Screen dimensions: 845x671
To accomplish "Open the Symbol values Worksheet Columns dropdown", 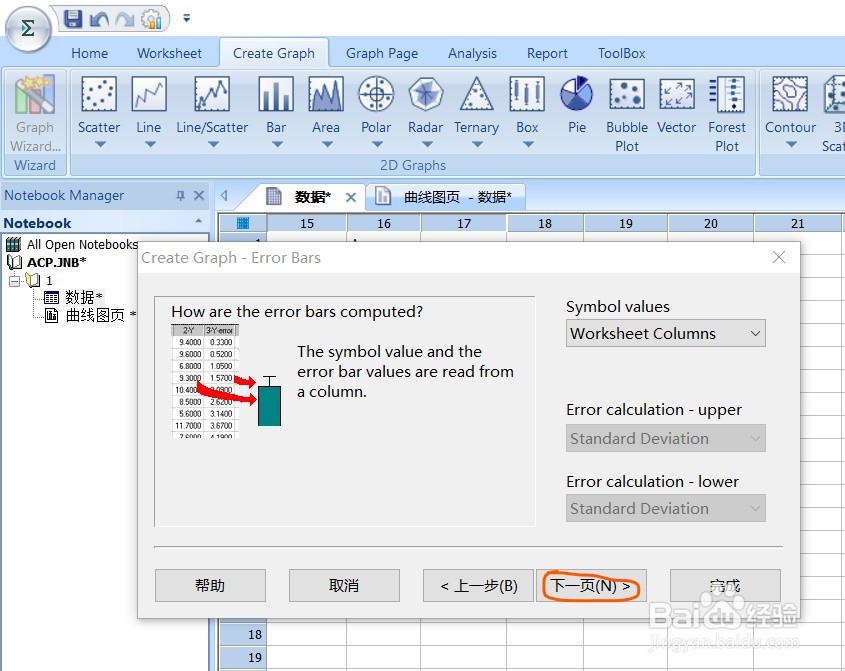I will click(x=666, y=334).
